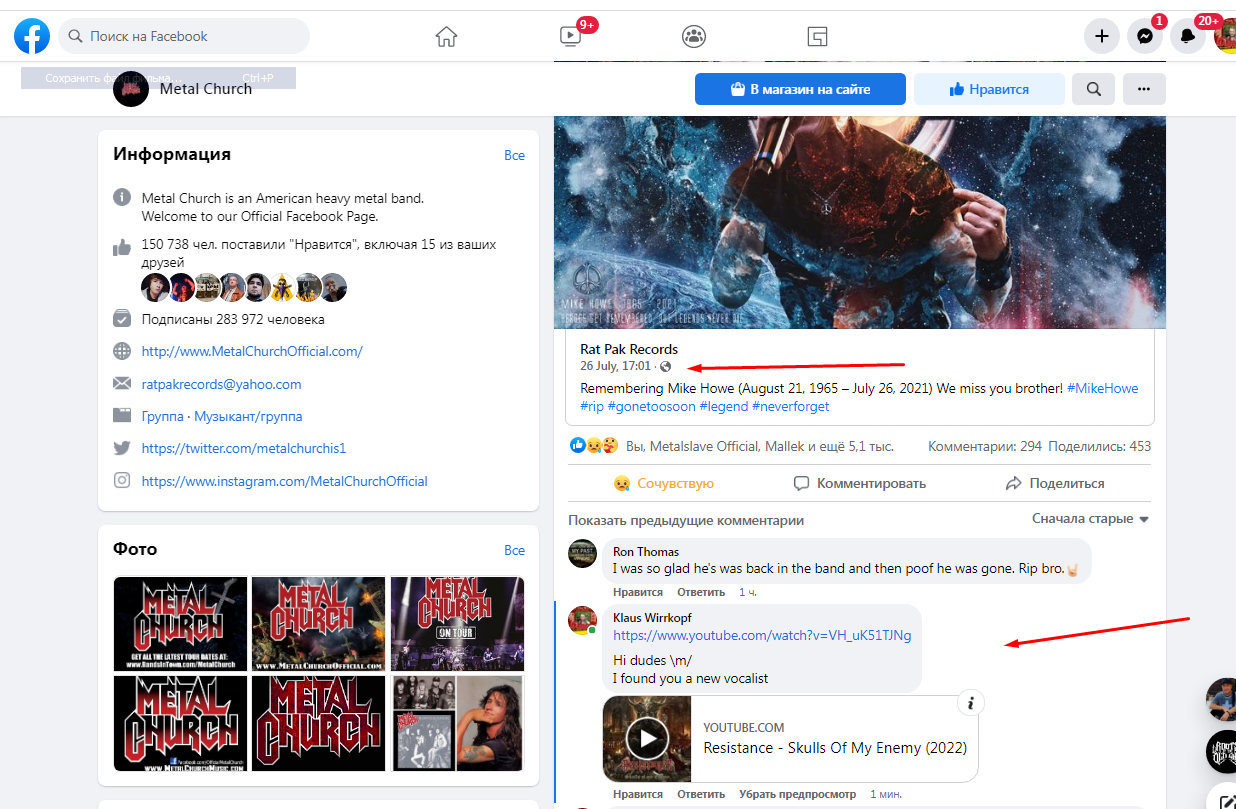Click the info icon on YouTube preview
This screenshot has width=1236, height=809.
[969, 703]
